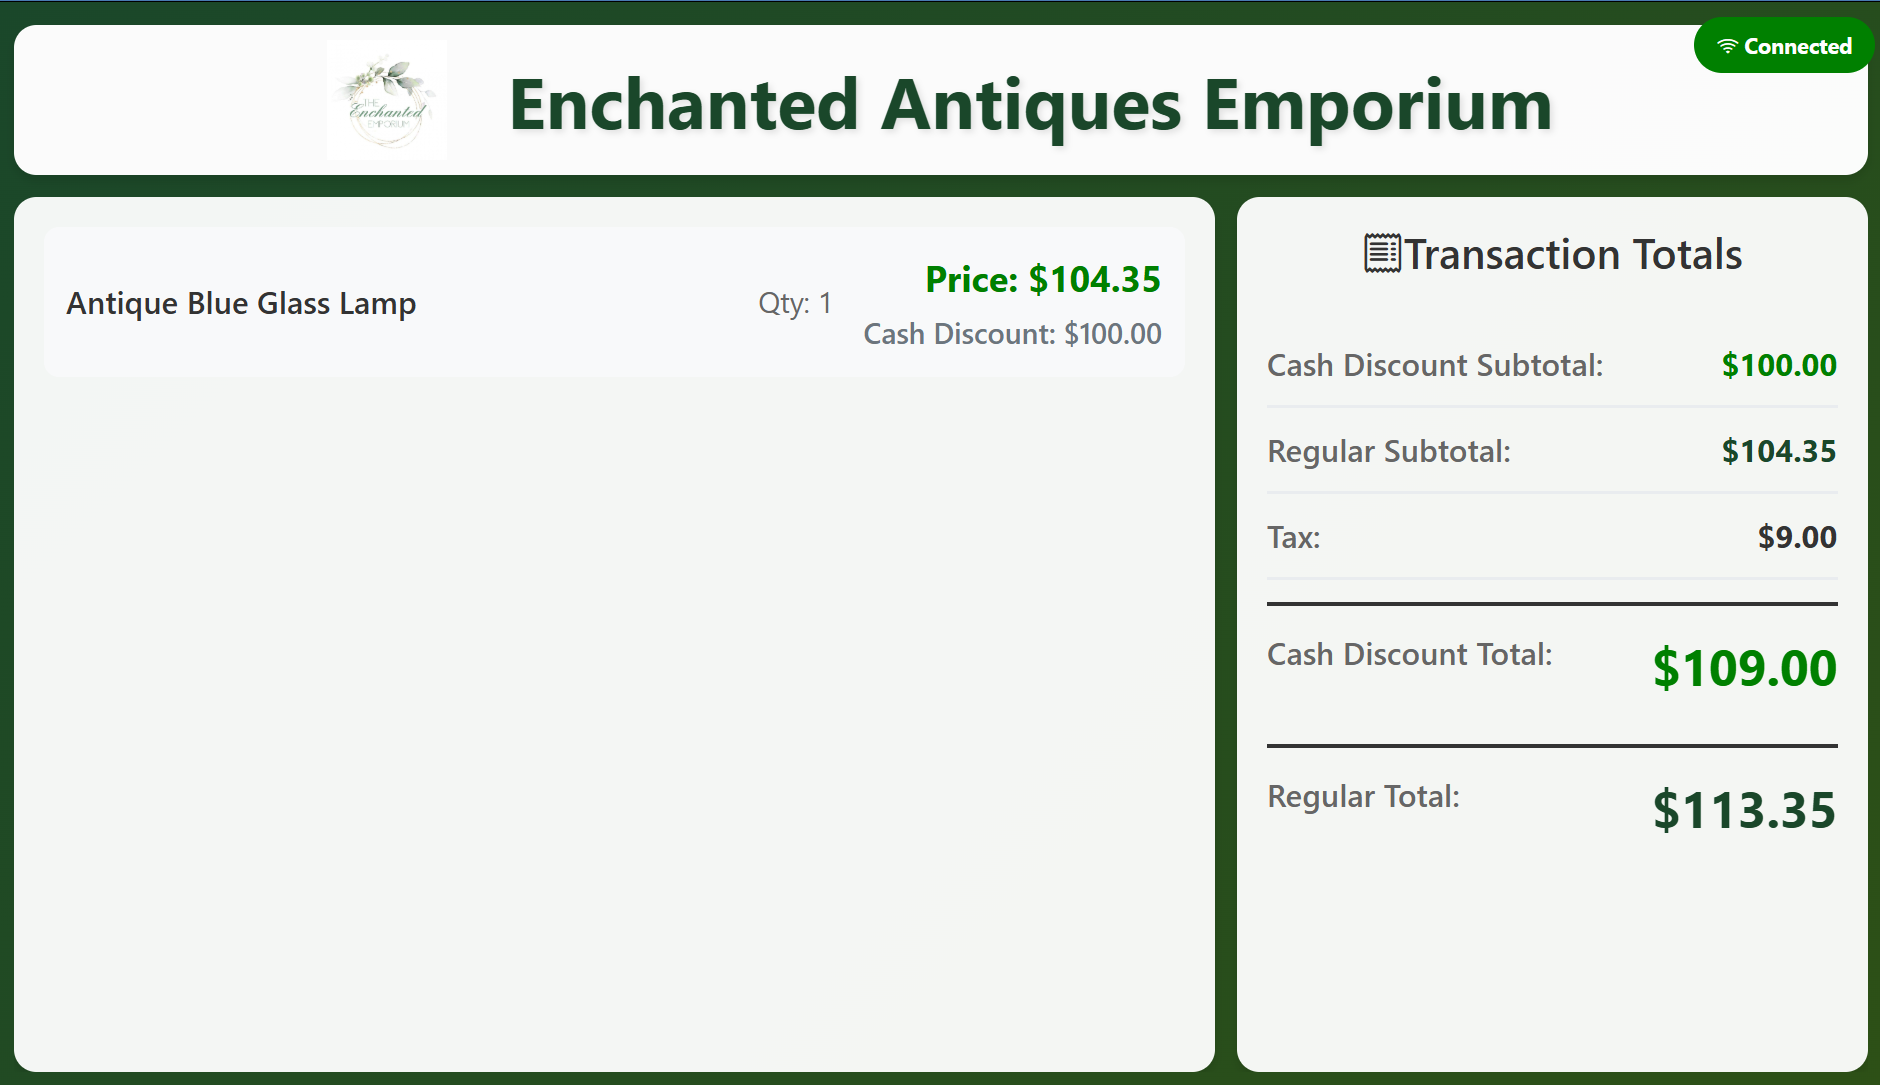This screenshot has width=1880, height=1085.
Task: Click the Cash Discount Subtotal label
Action: tap(1434, 366)
